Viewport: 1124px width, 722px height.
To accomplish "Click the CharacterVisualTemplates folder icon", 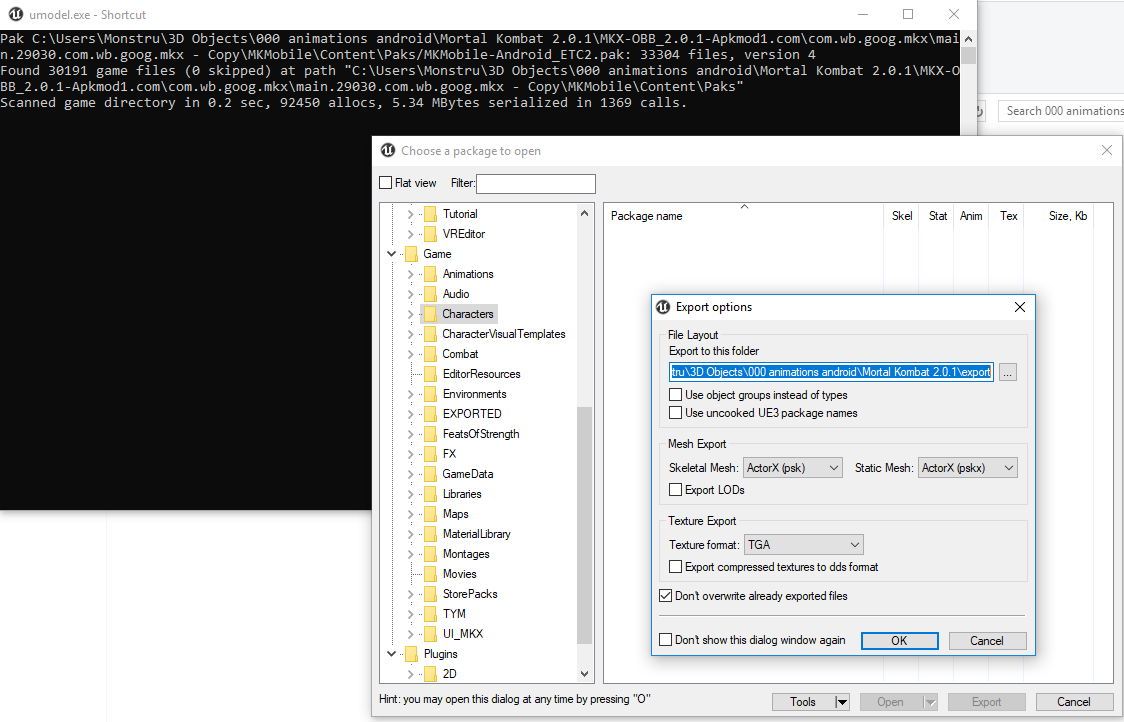I will (430, 334).
